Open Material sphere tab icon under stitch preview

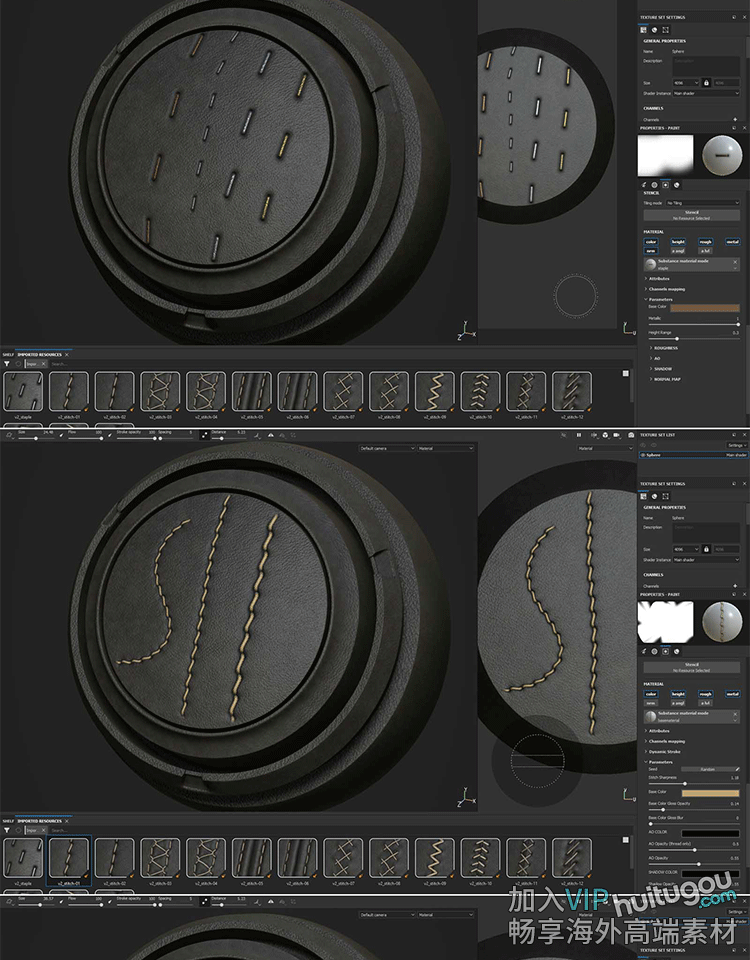click(x=677, y=651)
